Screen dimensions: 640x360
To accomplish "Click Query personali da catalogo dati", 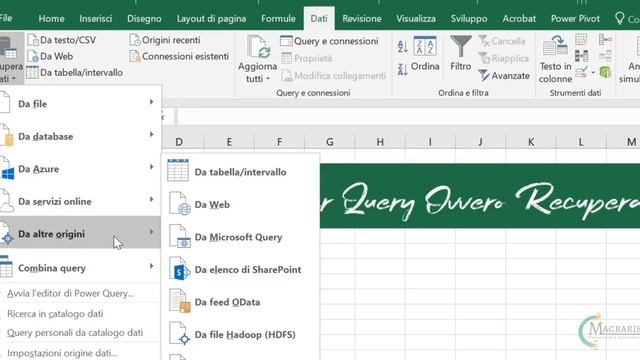I will 75,333.
